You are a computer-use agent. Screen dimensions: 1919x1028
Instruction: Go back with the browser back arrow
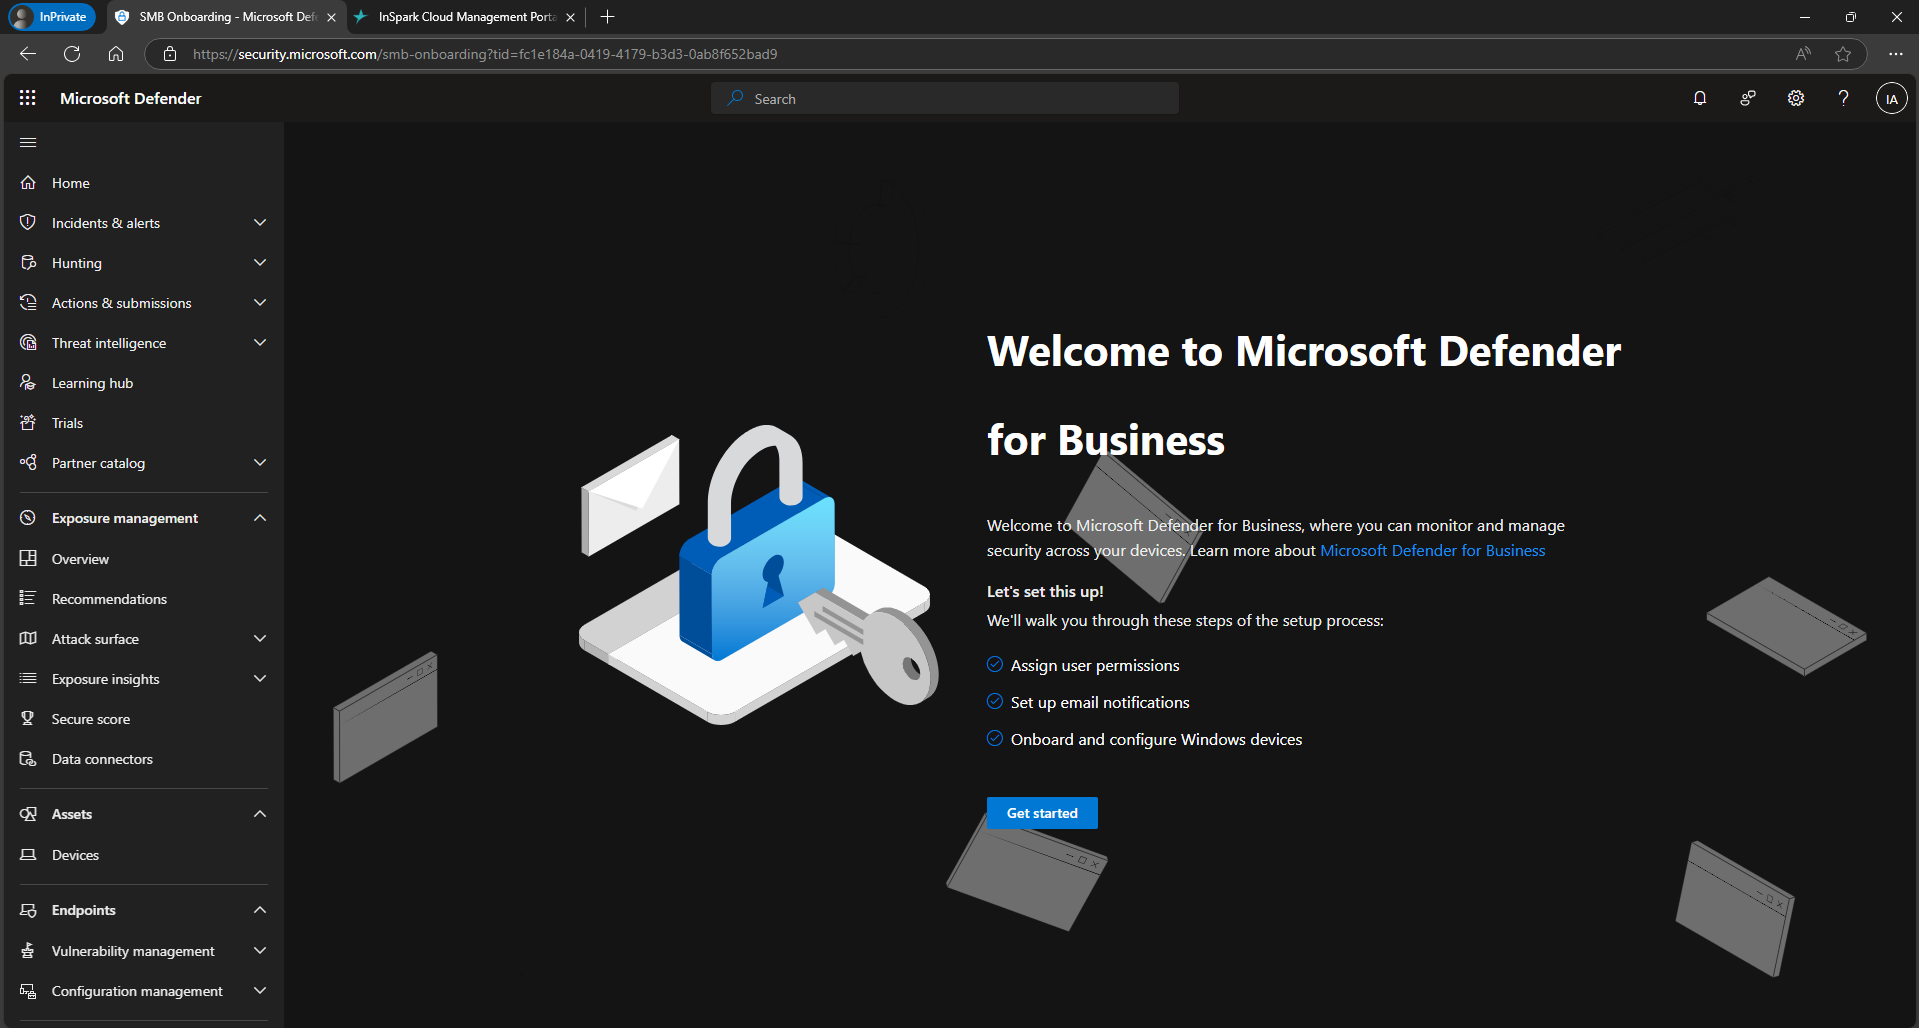click(x=28, y=54)
